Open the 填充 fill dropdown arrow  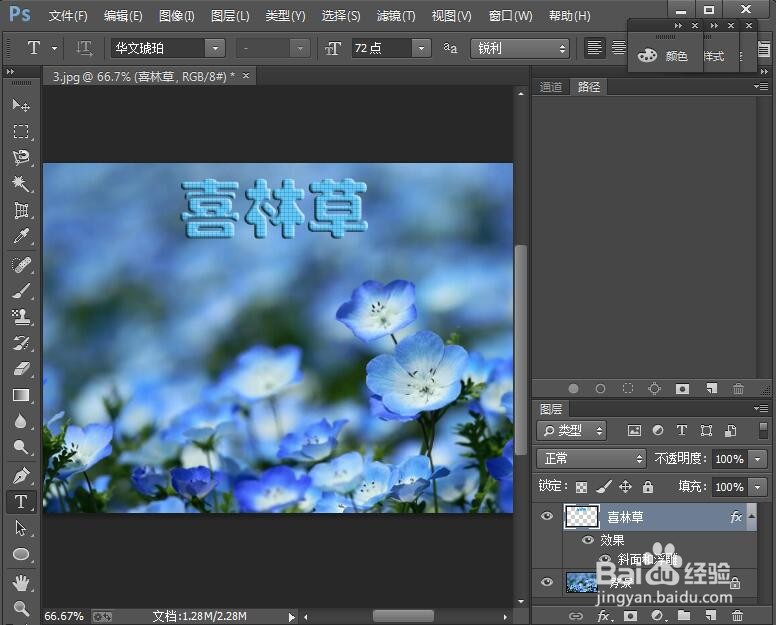[x=758, y=487]
